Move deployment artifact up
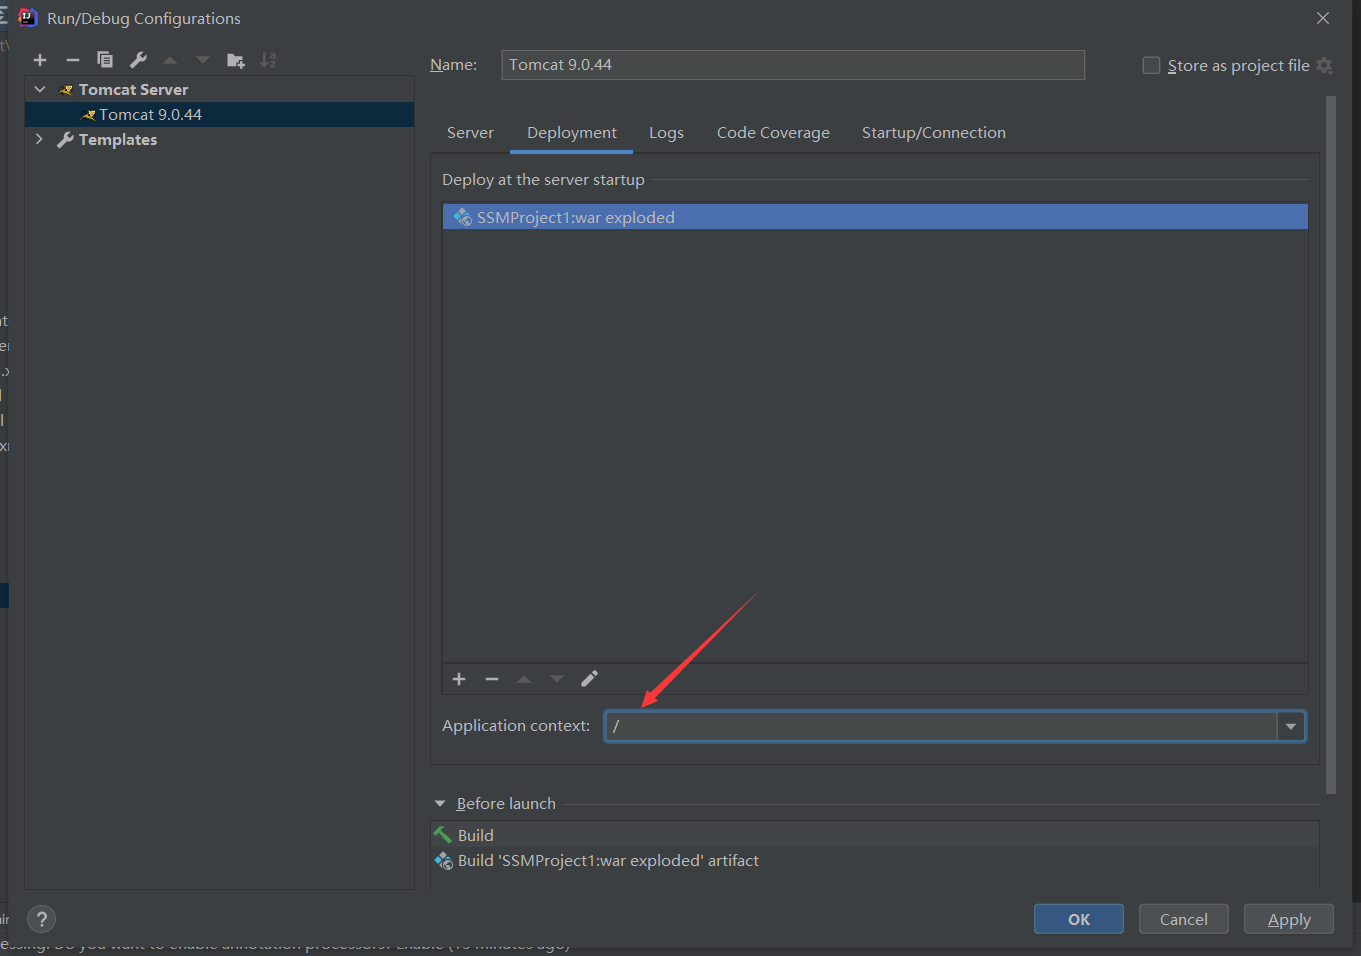1361x956 pixels. click(524, 679)
